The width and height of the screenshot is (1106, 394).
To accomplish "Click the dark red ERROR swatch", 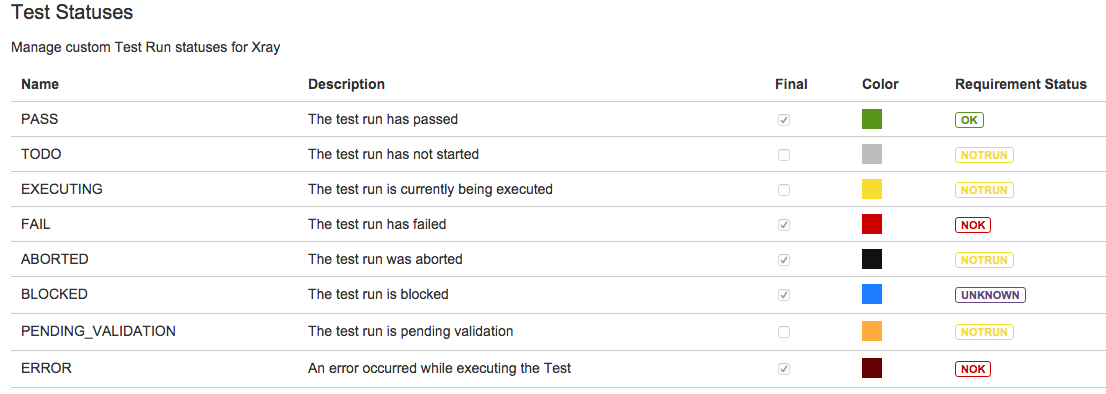I will (x=872, y=368).
